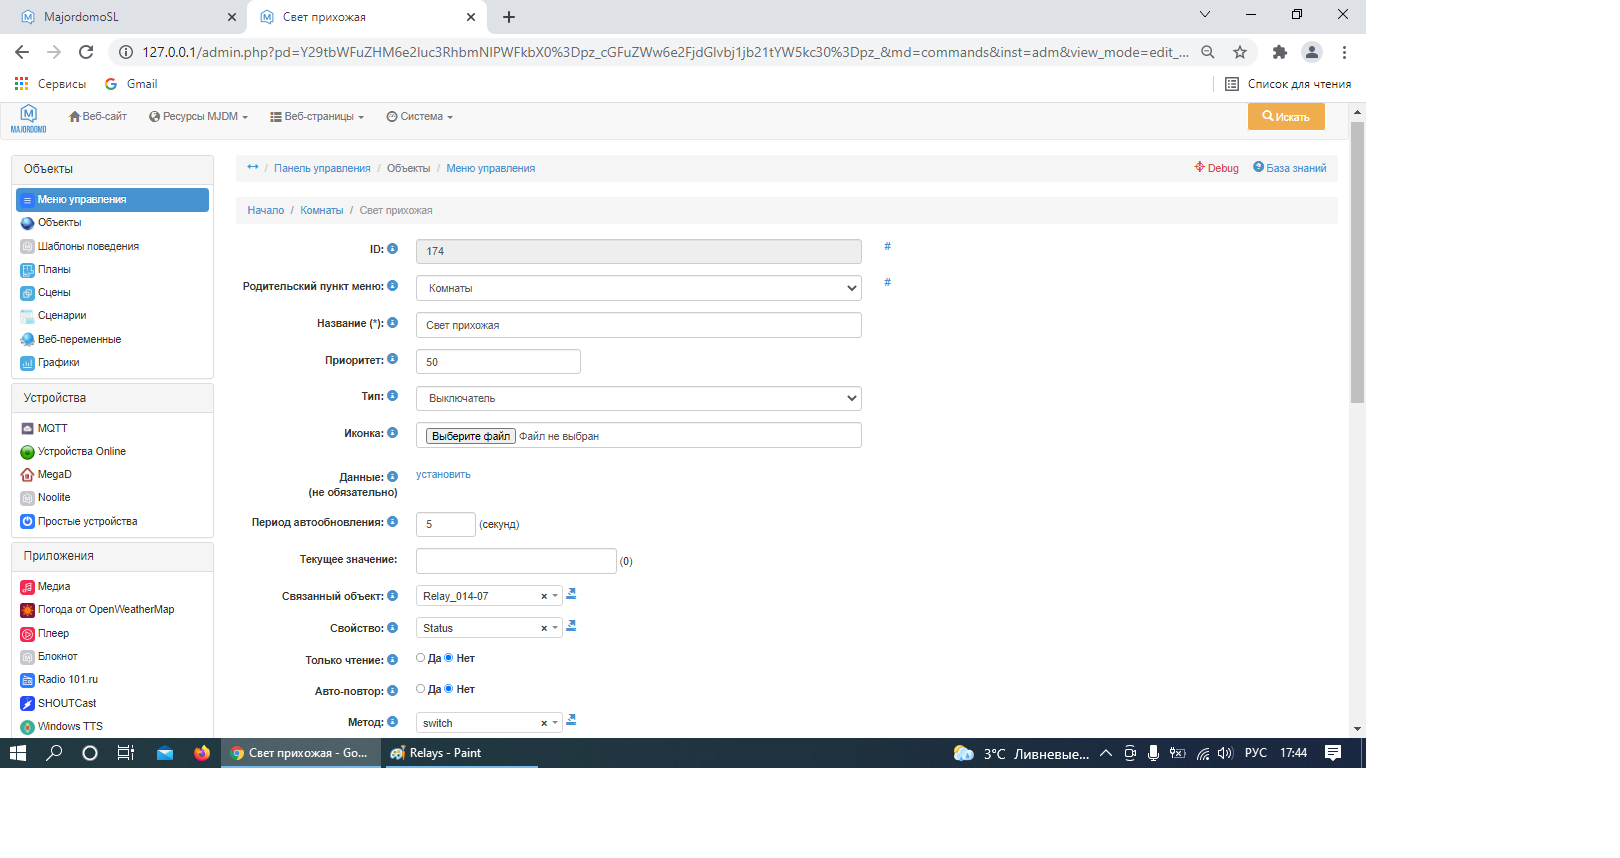
Task: Click info icon beside Название field label
Action: click(x=393, y=323)
